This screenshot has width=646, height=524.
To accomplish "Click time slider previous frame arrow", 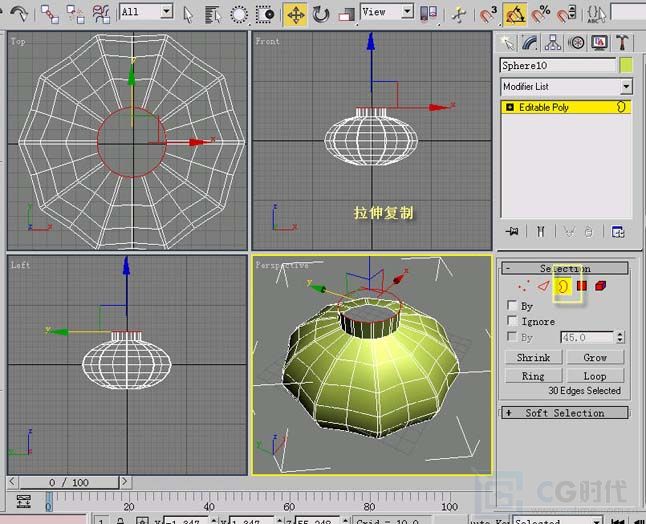I will tap(12, 482).
